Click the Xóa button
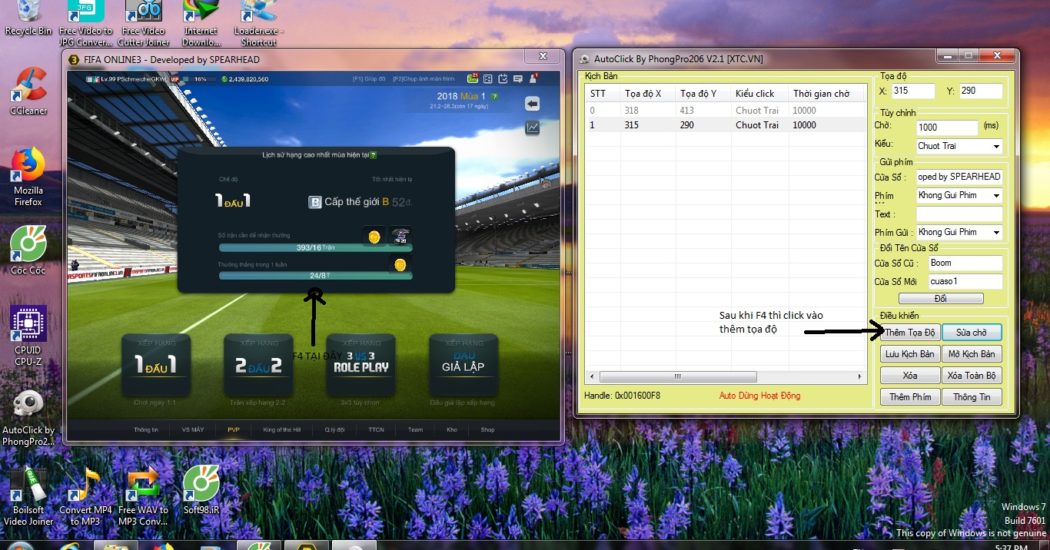Image resolution: width=1050 pixels, height=550 pixels. [x=909, y=375]
